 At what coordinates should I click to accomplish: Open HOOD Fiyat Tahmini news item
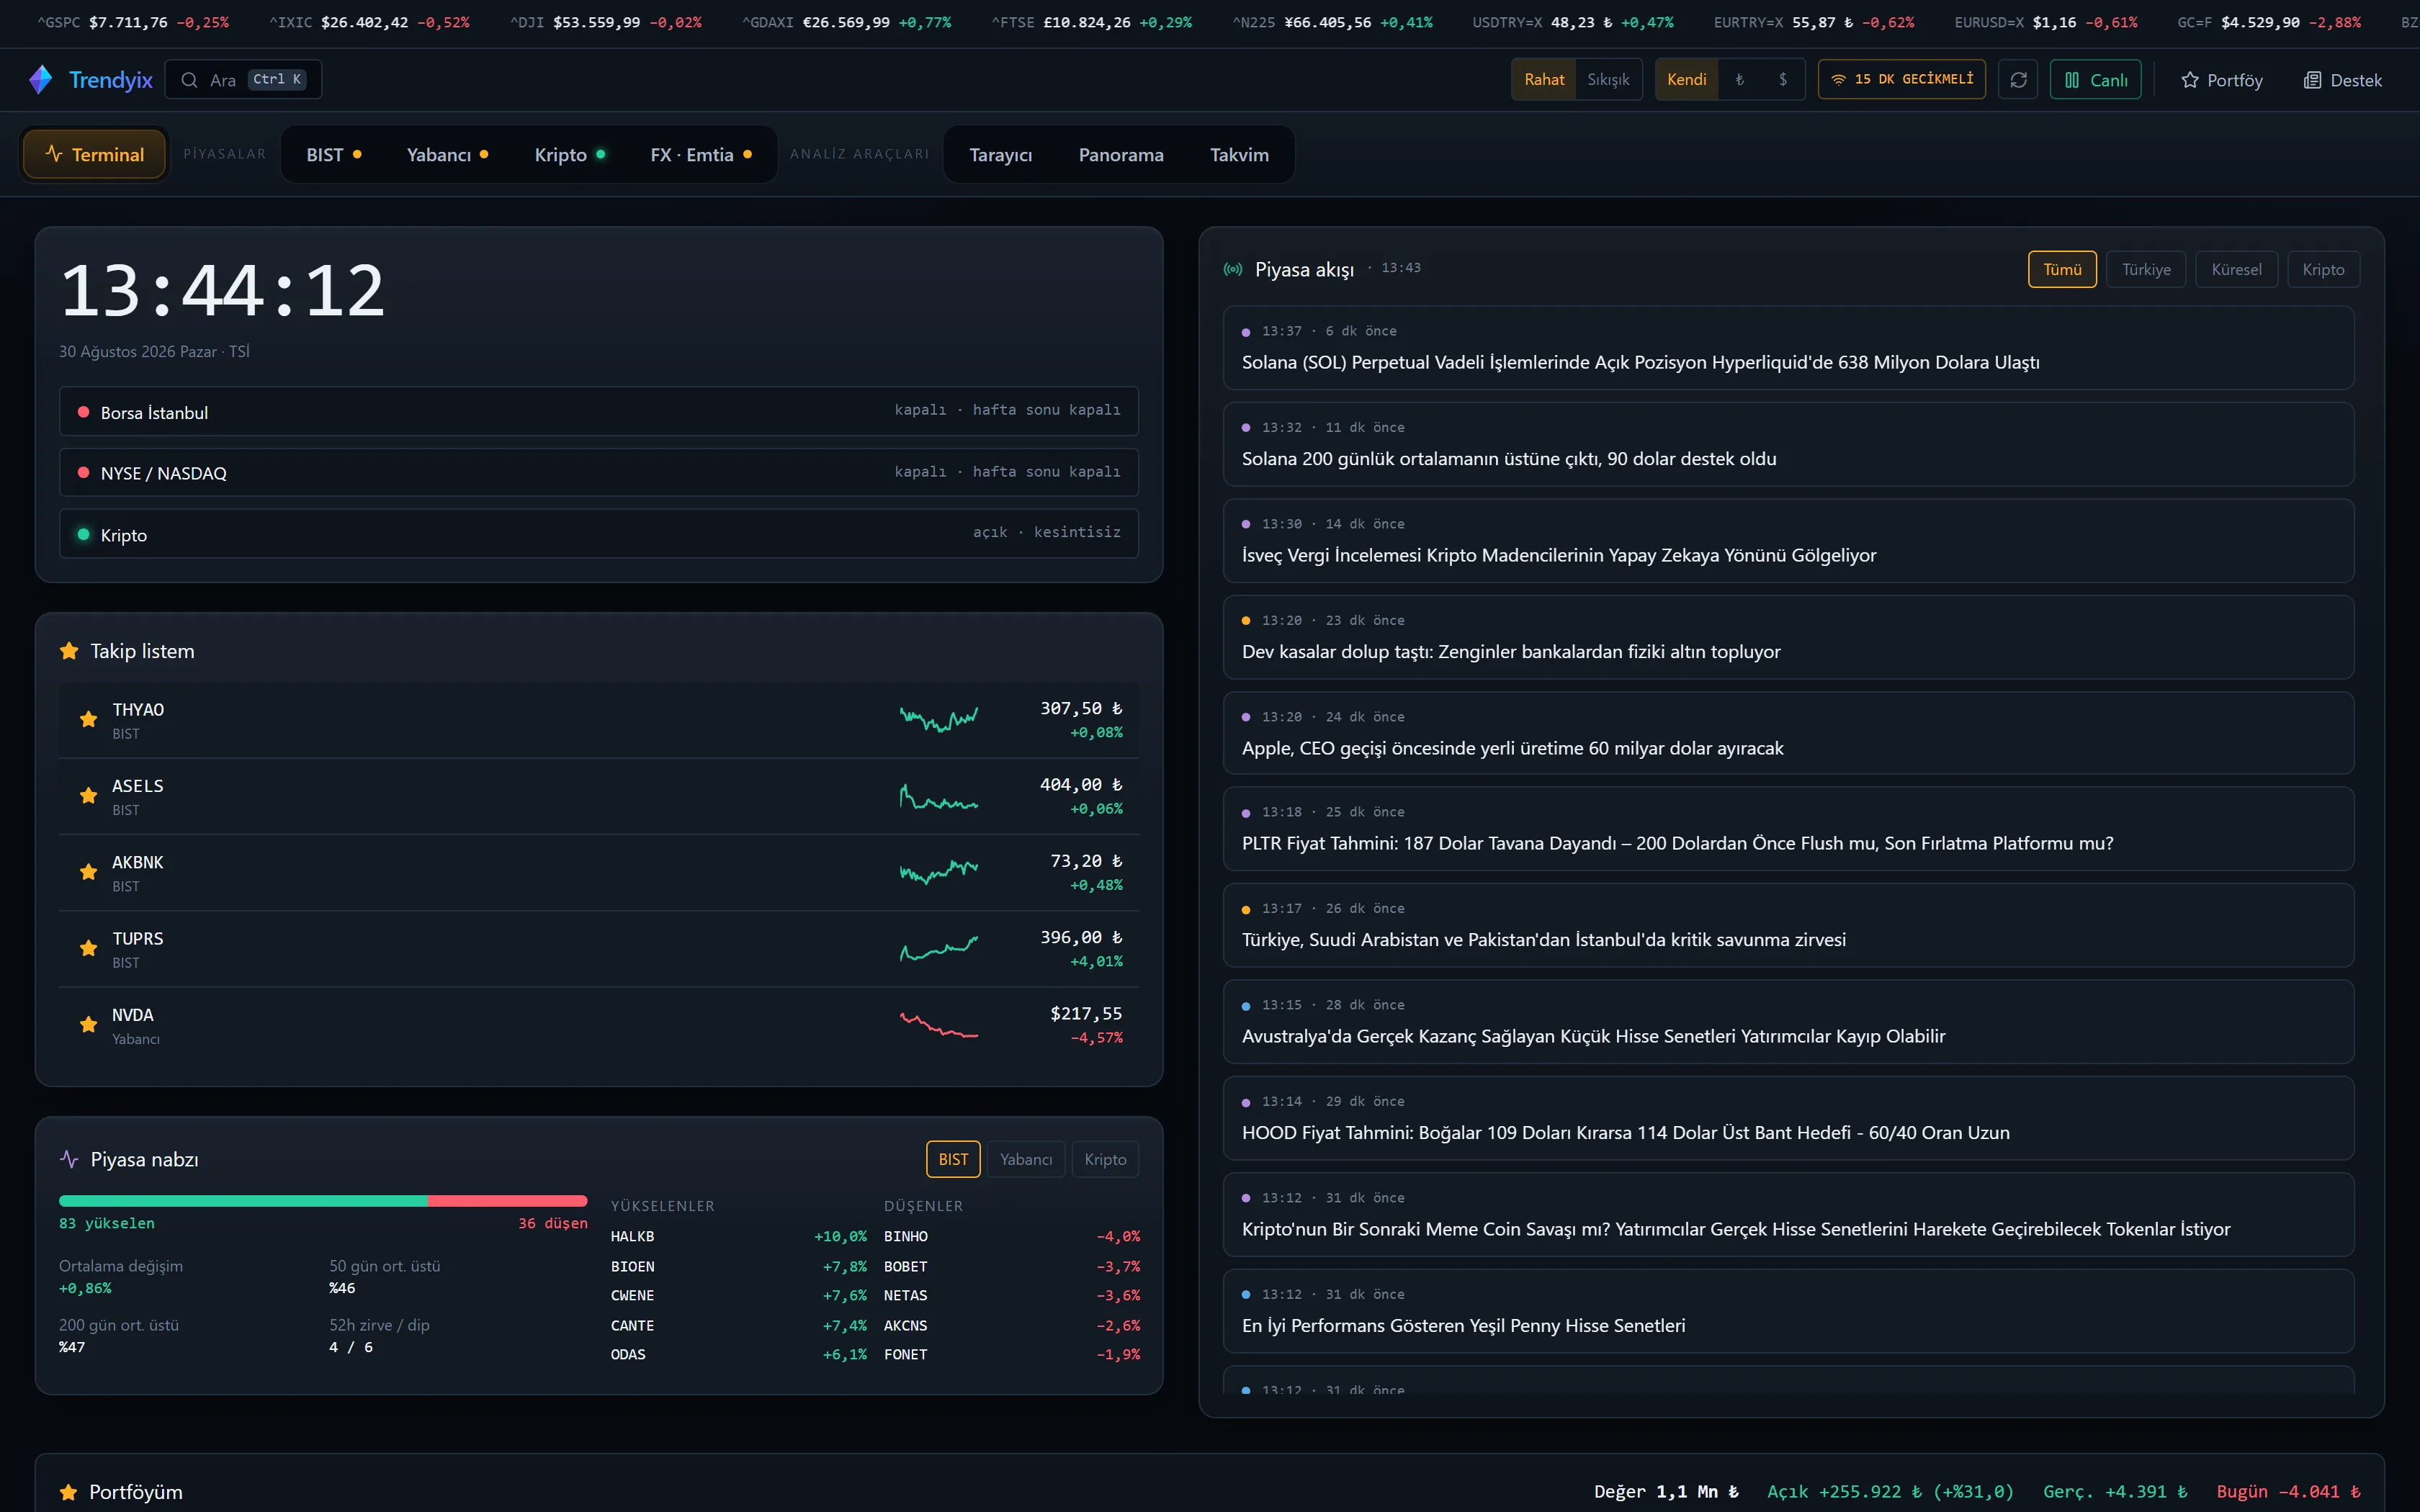click(x=1788, y=1118)
